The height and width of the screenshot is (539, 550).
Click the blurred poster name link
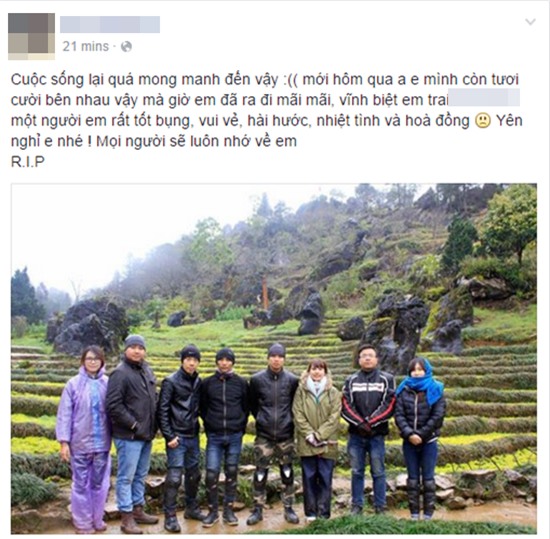point(110,24)
